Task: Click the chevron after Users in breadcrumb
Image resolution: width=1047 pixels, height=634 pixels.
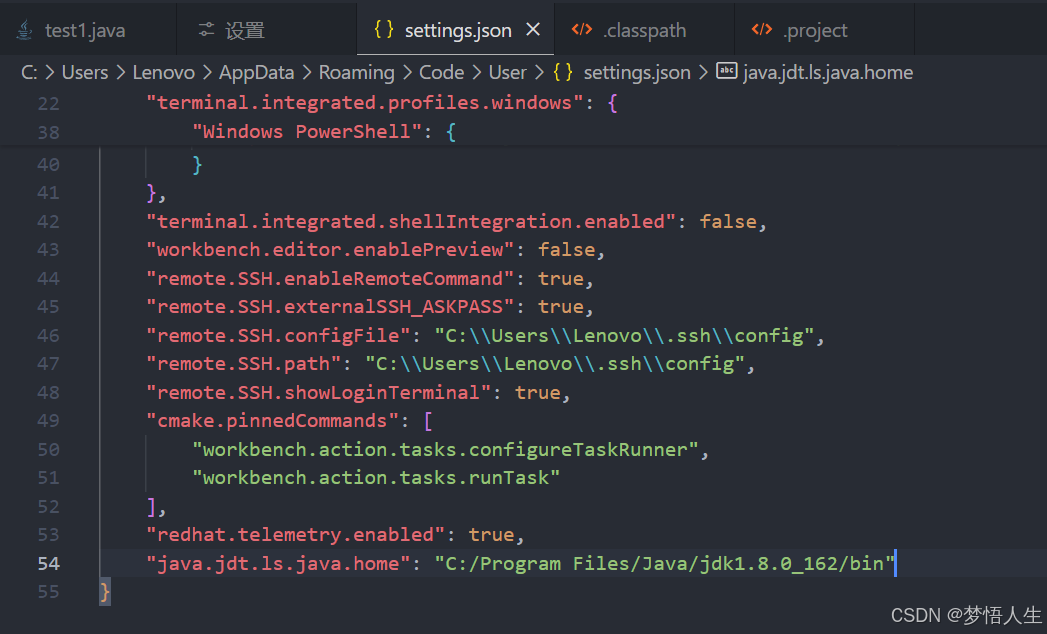Action: tap(120, 72)
